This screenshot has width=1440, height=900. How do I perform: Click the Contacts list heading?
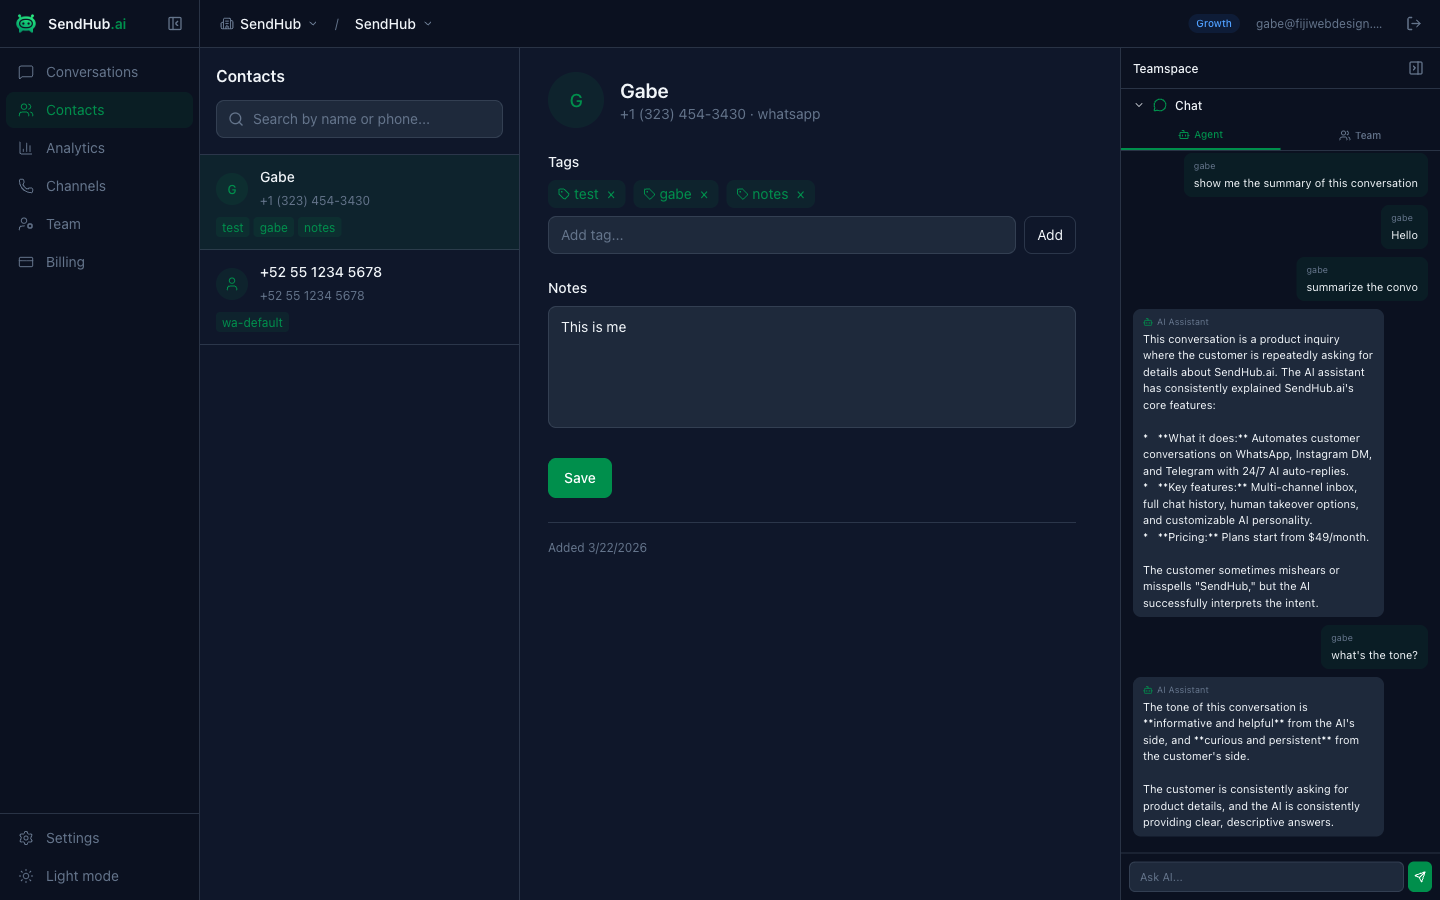[x=250, y=77]
